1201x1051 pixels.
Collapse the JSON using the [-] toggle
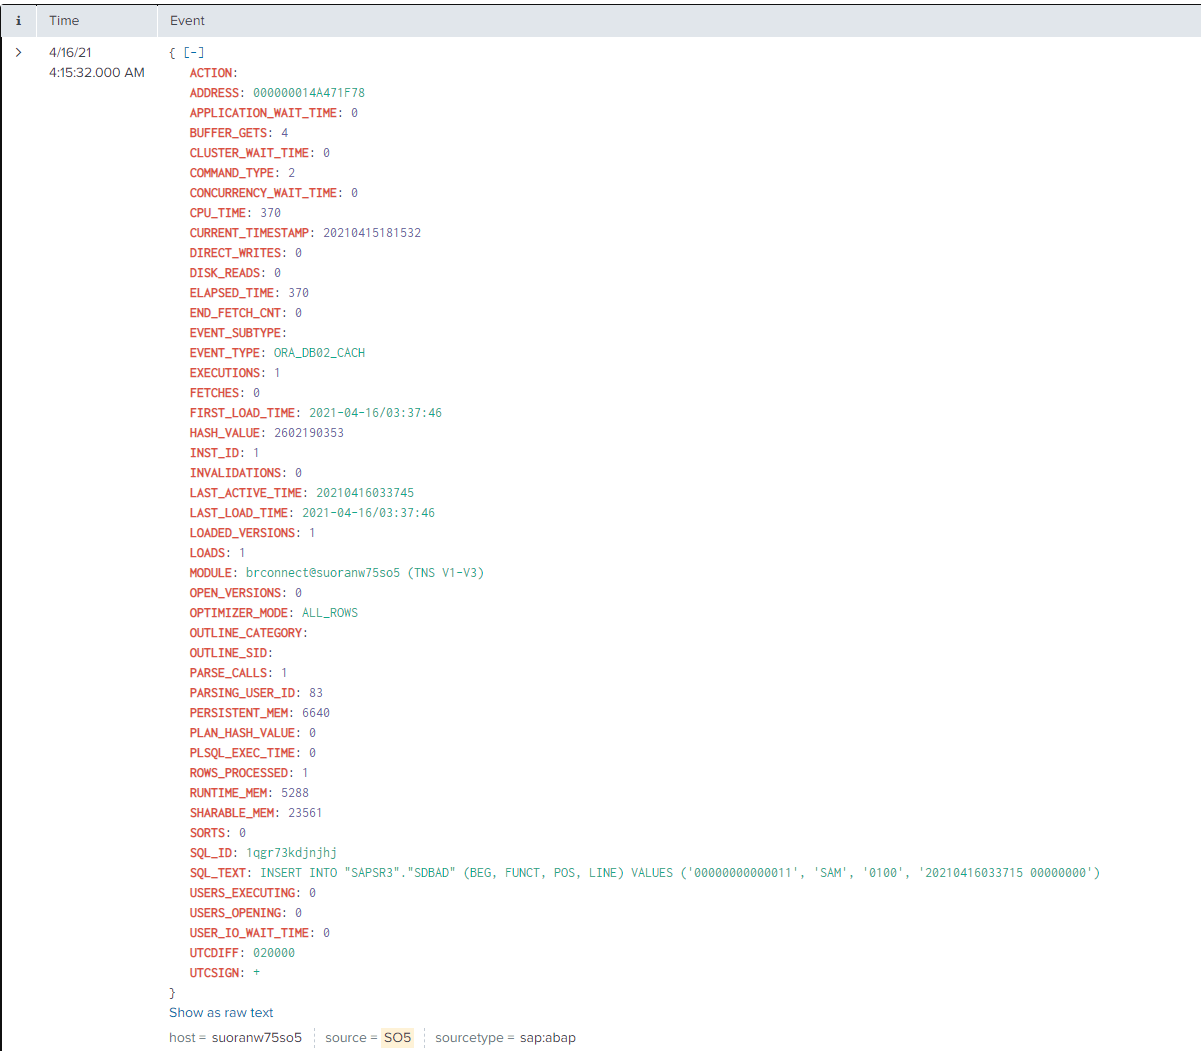pyautogui.click(x=194, y=52)
